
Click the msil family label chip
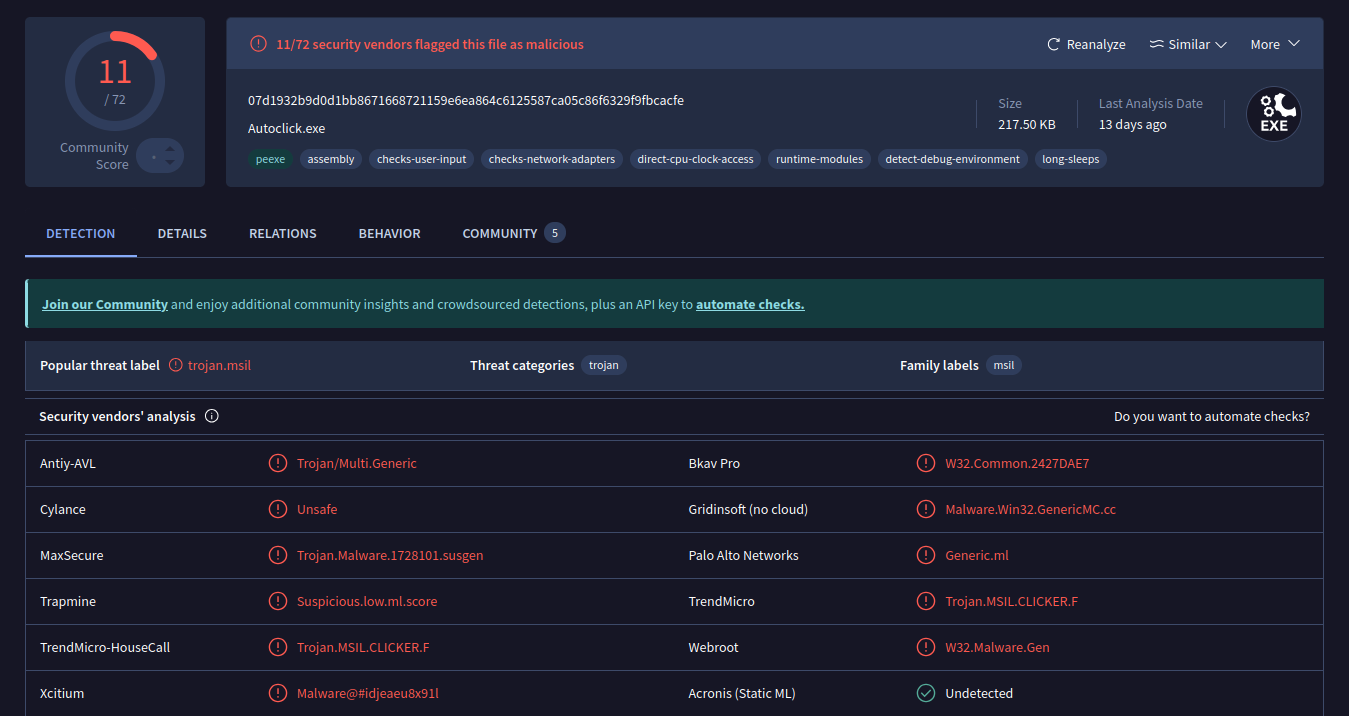click(x=1004, y=365)
